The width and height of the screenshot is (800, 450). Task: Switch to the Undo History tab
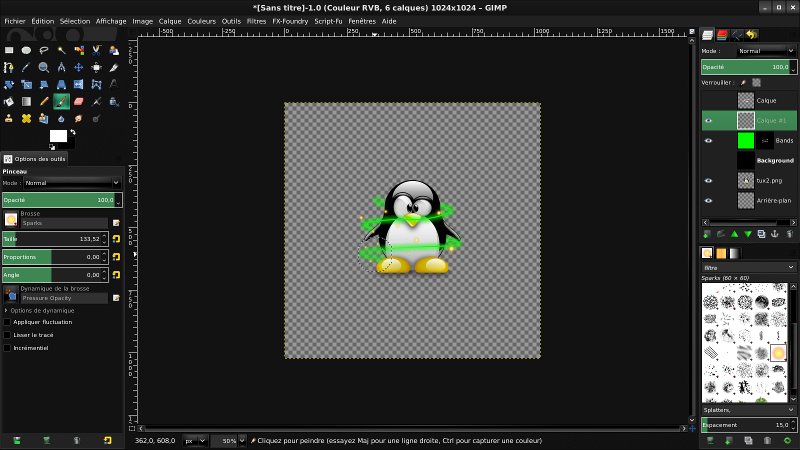[x=752, y=35]
